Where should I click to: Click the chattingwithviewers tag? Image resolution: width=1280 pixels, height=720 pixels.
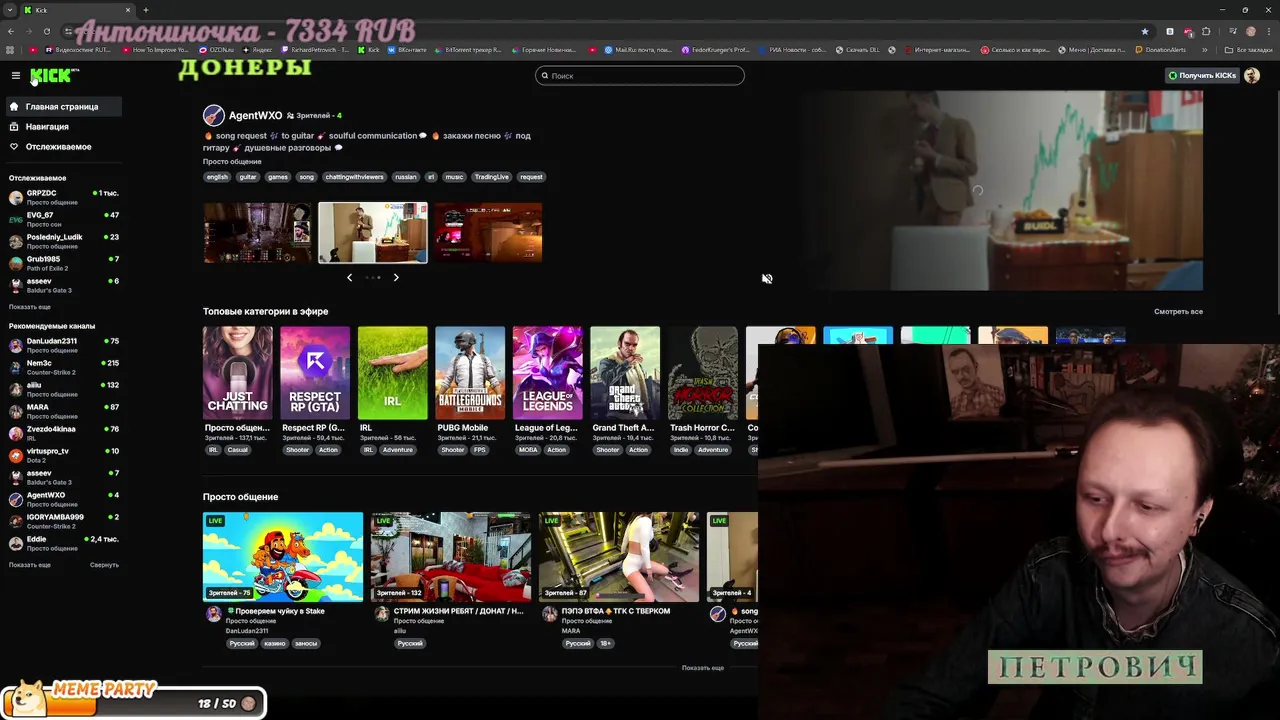tap(354, 177)
